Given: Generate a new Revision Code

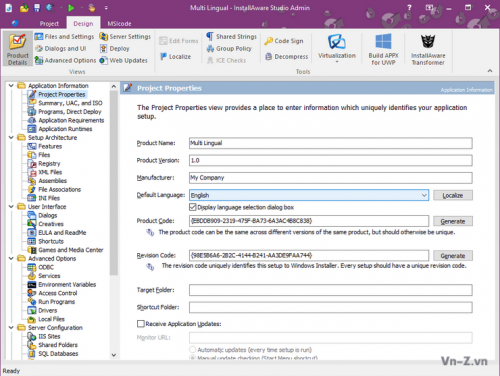Looking at the screenshot, I should coord(453,256).
